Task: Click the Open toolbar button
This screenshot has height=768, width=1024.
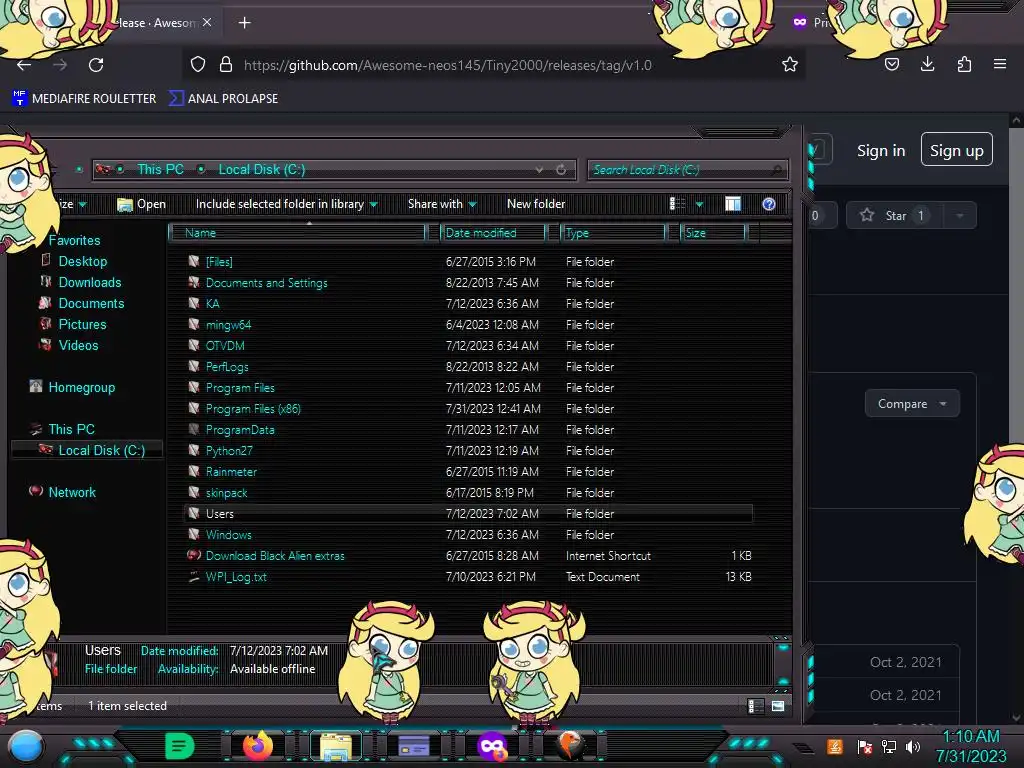Action: pos(141,204)
